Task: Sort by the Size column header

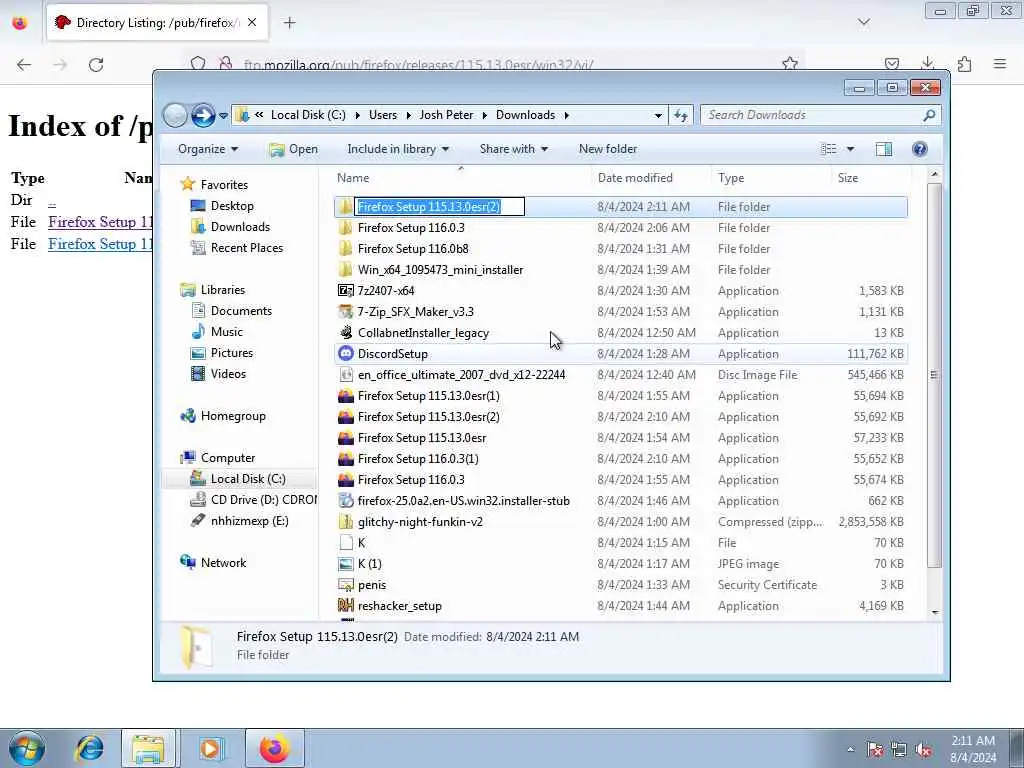Action: [871, 178]
